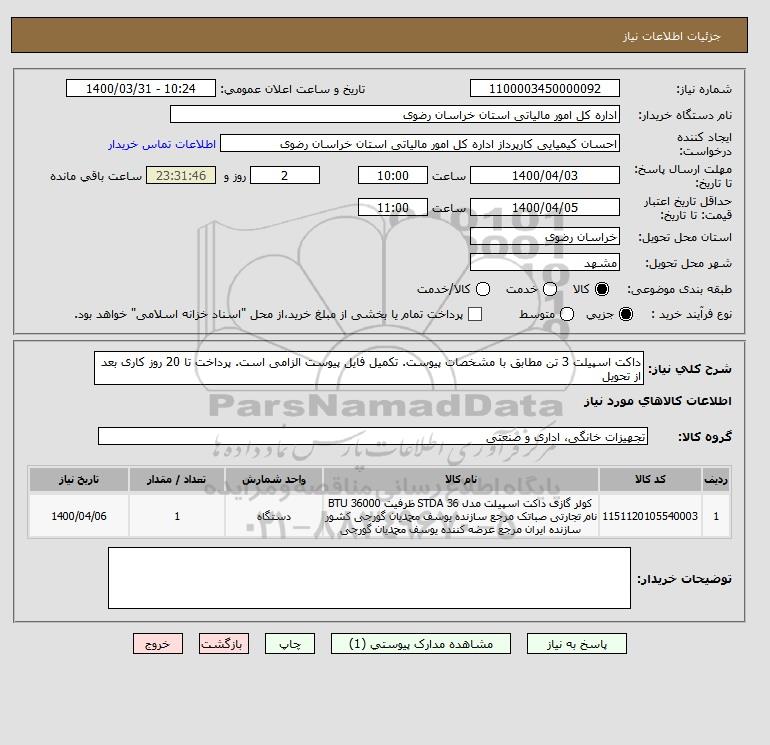Click the خروج exit button
This screenshot has height=745, width=770.
pos(158,644)
